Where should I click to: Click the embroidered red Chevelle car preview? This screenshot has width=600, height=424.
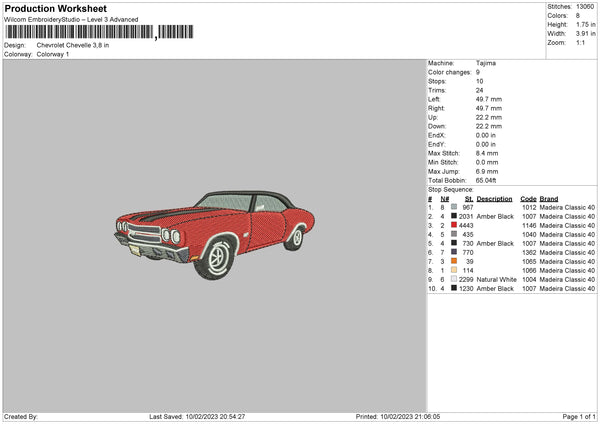coord(214,235)
